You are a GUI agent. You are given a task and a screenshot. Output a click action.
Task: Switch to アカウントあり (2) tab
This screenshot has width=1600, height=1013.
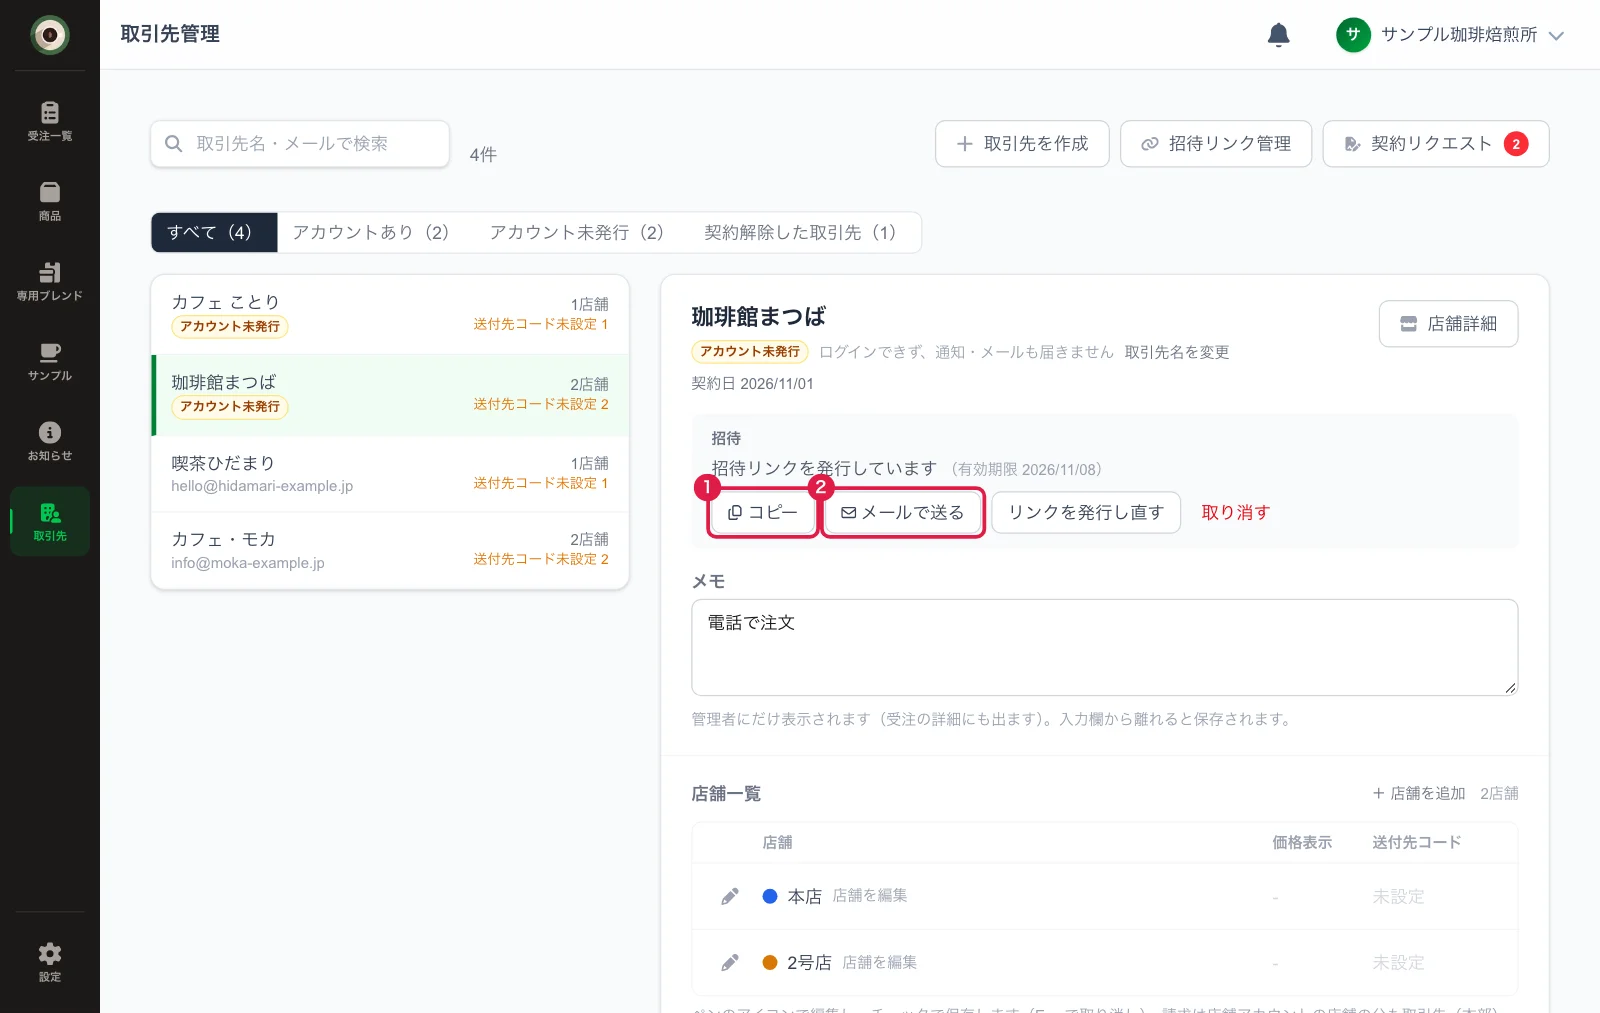[375, 232]
